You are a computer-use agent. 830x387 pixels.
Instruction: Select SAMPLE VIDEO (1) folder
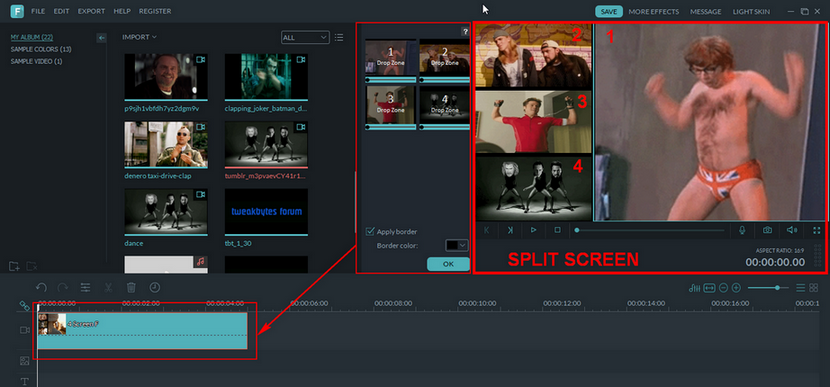click(36, 61)
